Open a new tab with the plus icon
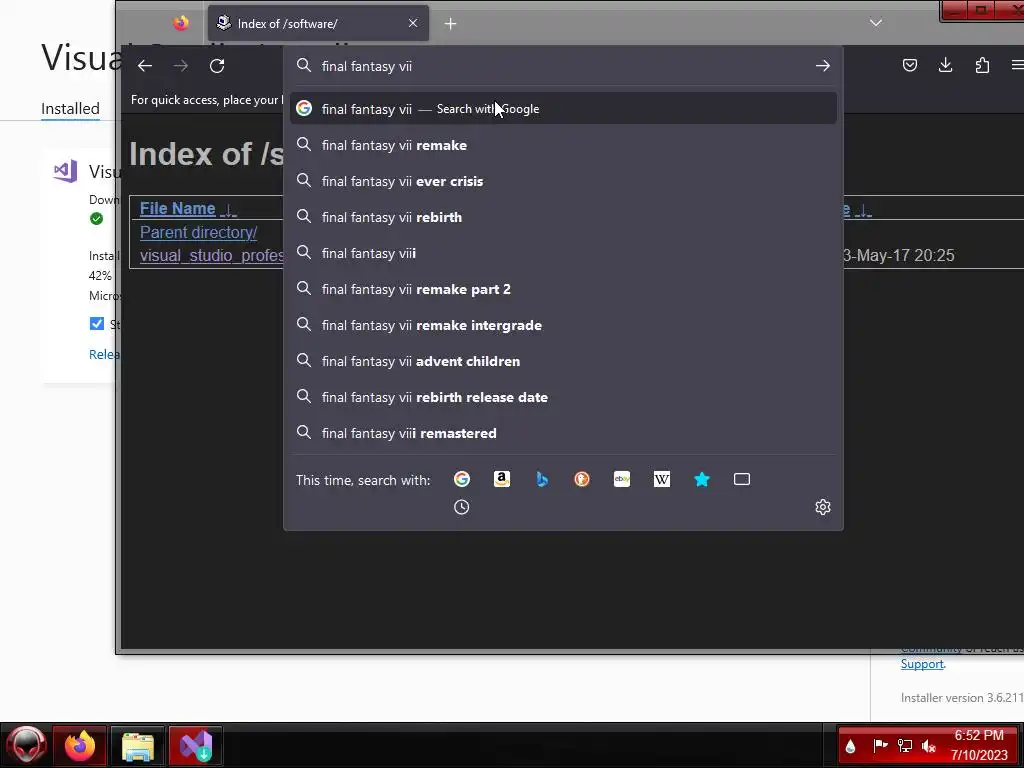The width and height of the screenshot is (1024, 768). (450, 24)
